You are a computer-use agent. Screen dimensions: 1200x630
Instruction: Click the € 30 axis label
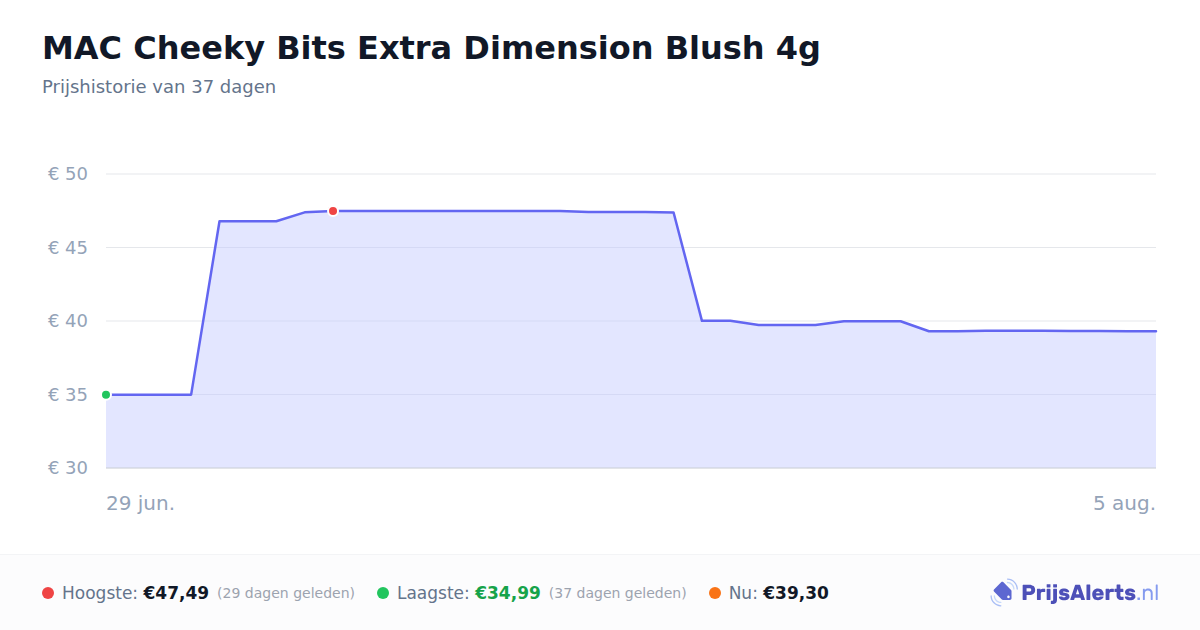point(68,468)
